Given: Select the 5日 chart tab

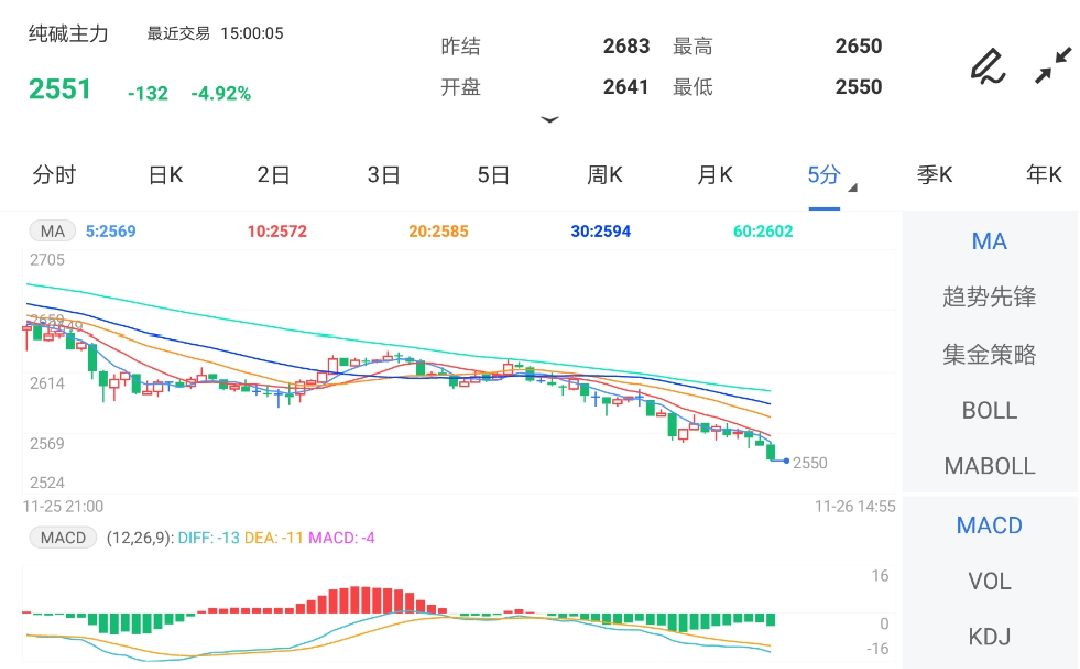Looking at the screenshot, I should (x=493, y=174).
